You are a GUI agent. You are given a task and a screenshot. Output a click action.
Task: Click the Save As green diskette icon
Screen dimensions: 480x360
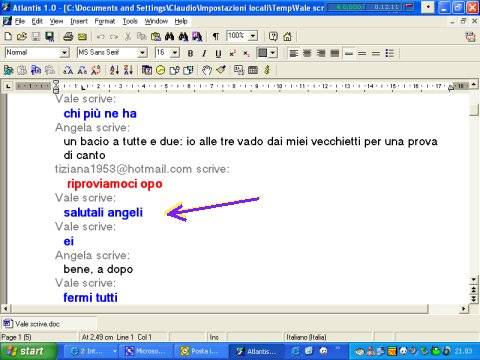click(x=50, y=36)
